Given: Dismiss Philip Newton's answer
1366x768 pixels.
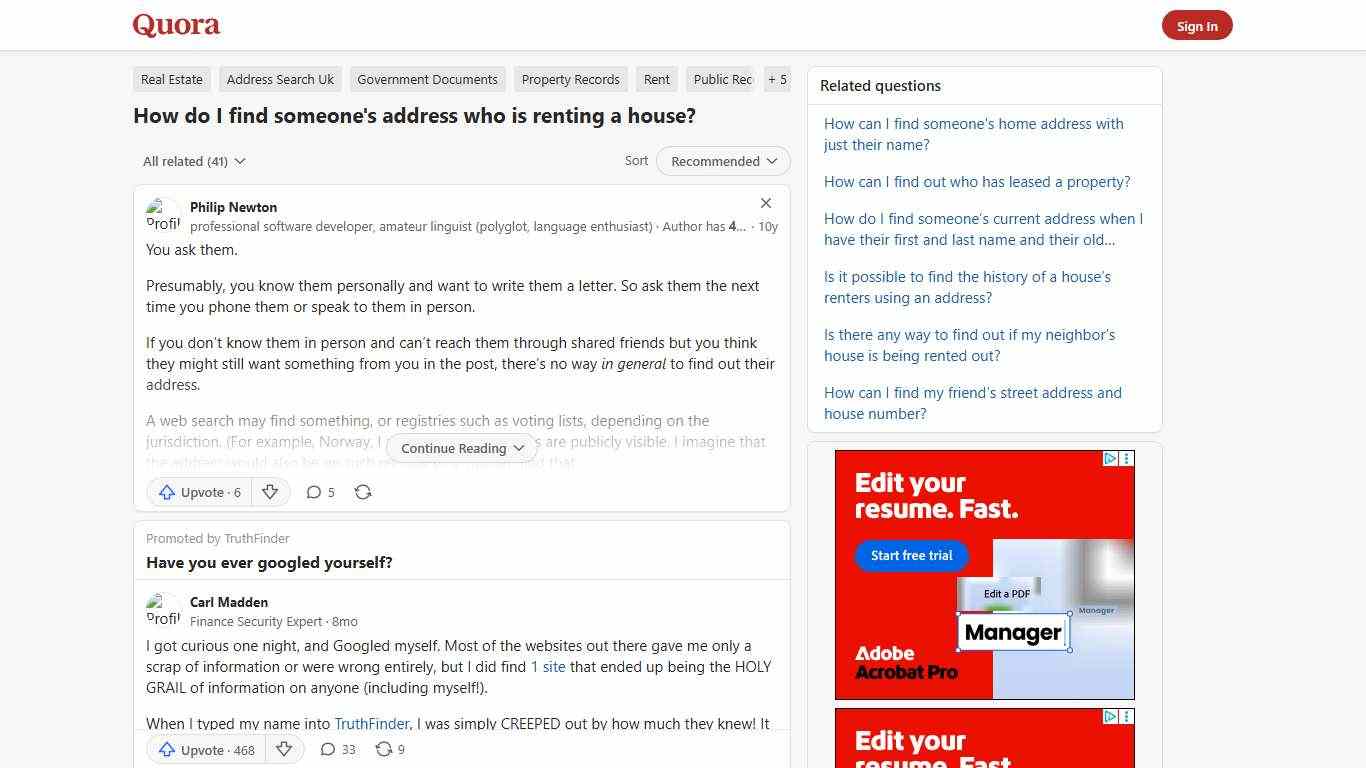Looking at the screenshot, I should point(766,203).
